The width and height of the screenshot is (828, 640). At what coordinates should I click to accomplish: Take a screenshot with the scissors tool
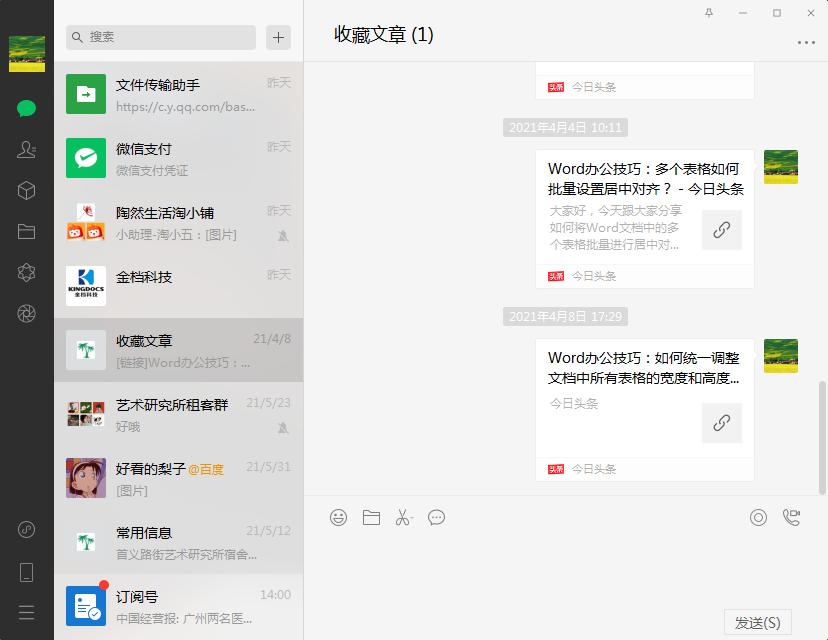click(402, 517)
